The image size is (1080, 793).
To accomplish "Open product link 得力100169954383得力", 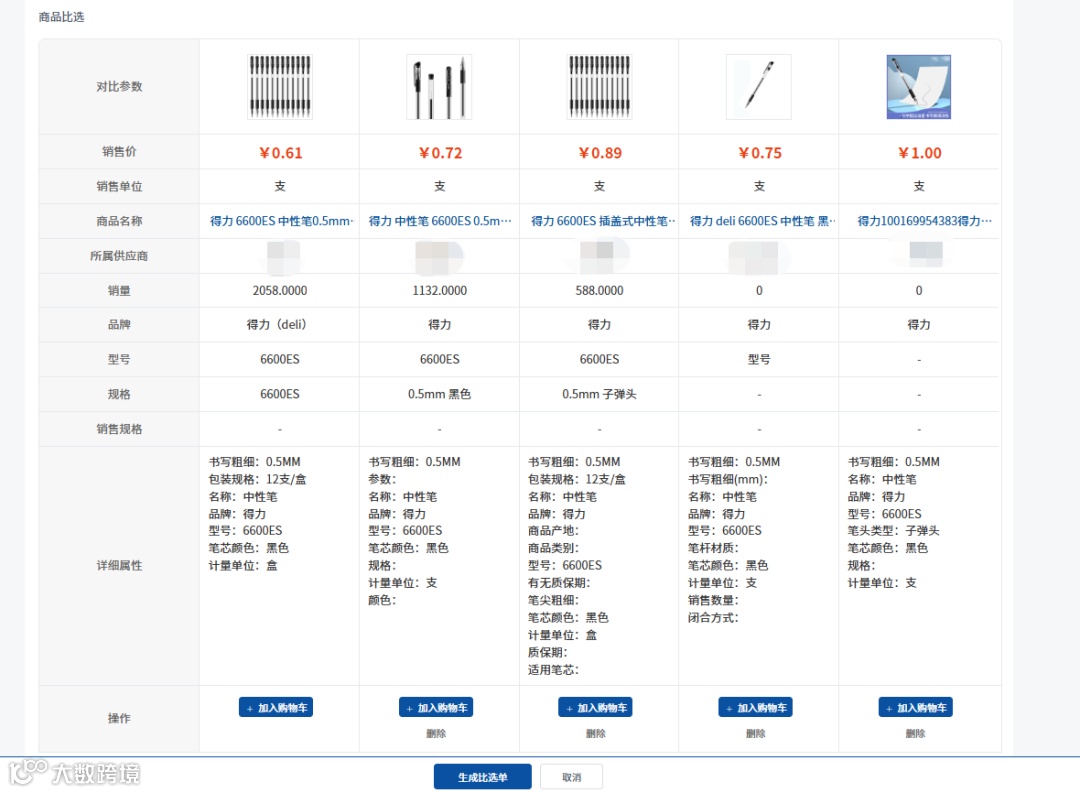I will (x=924, y=221).
